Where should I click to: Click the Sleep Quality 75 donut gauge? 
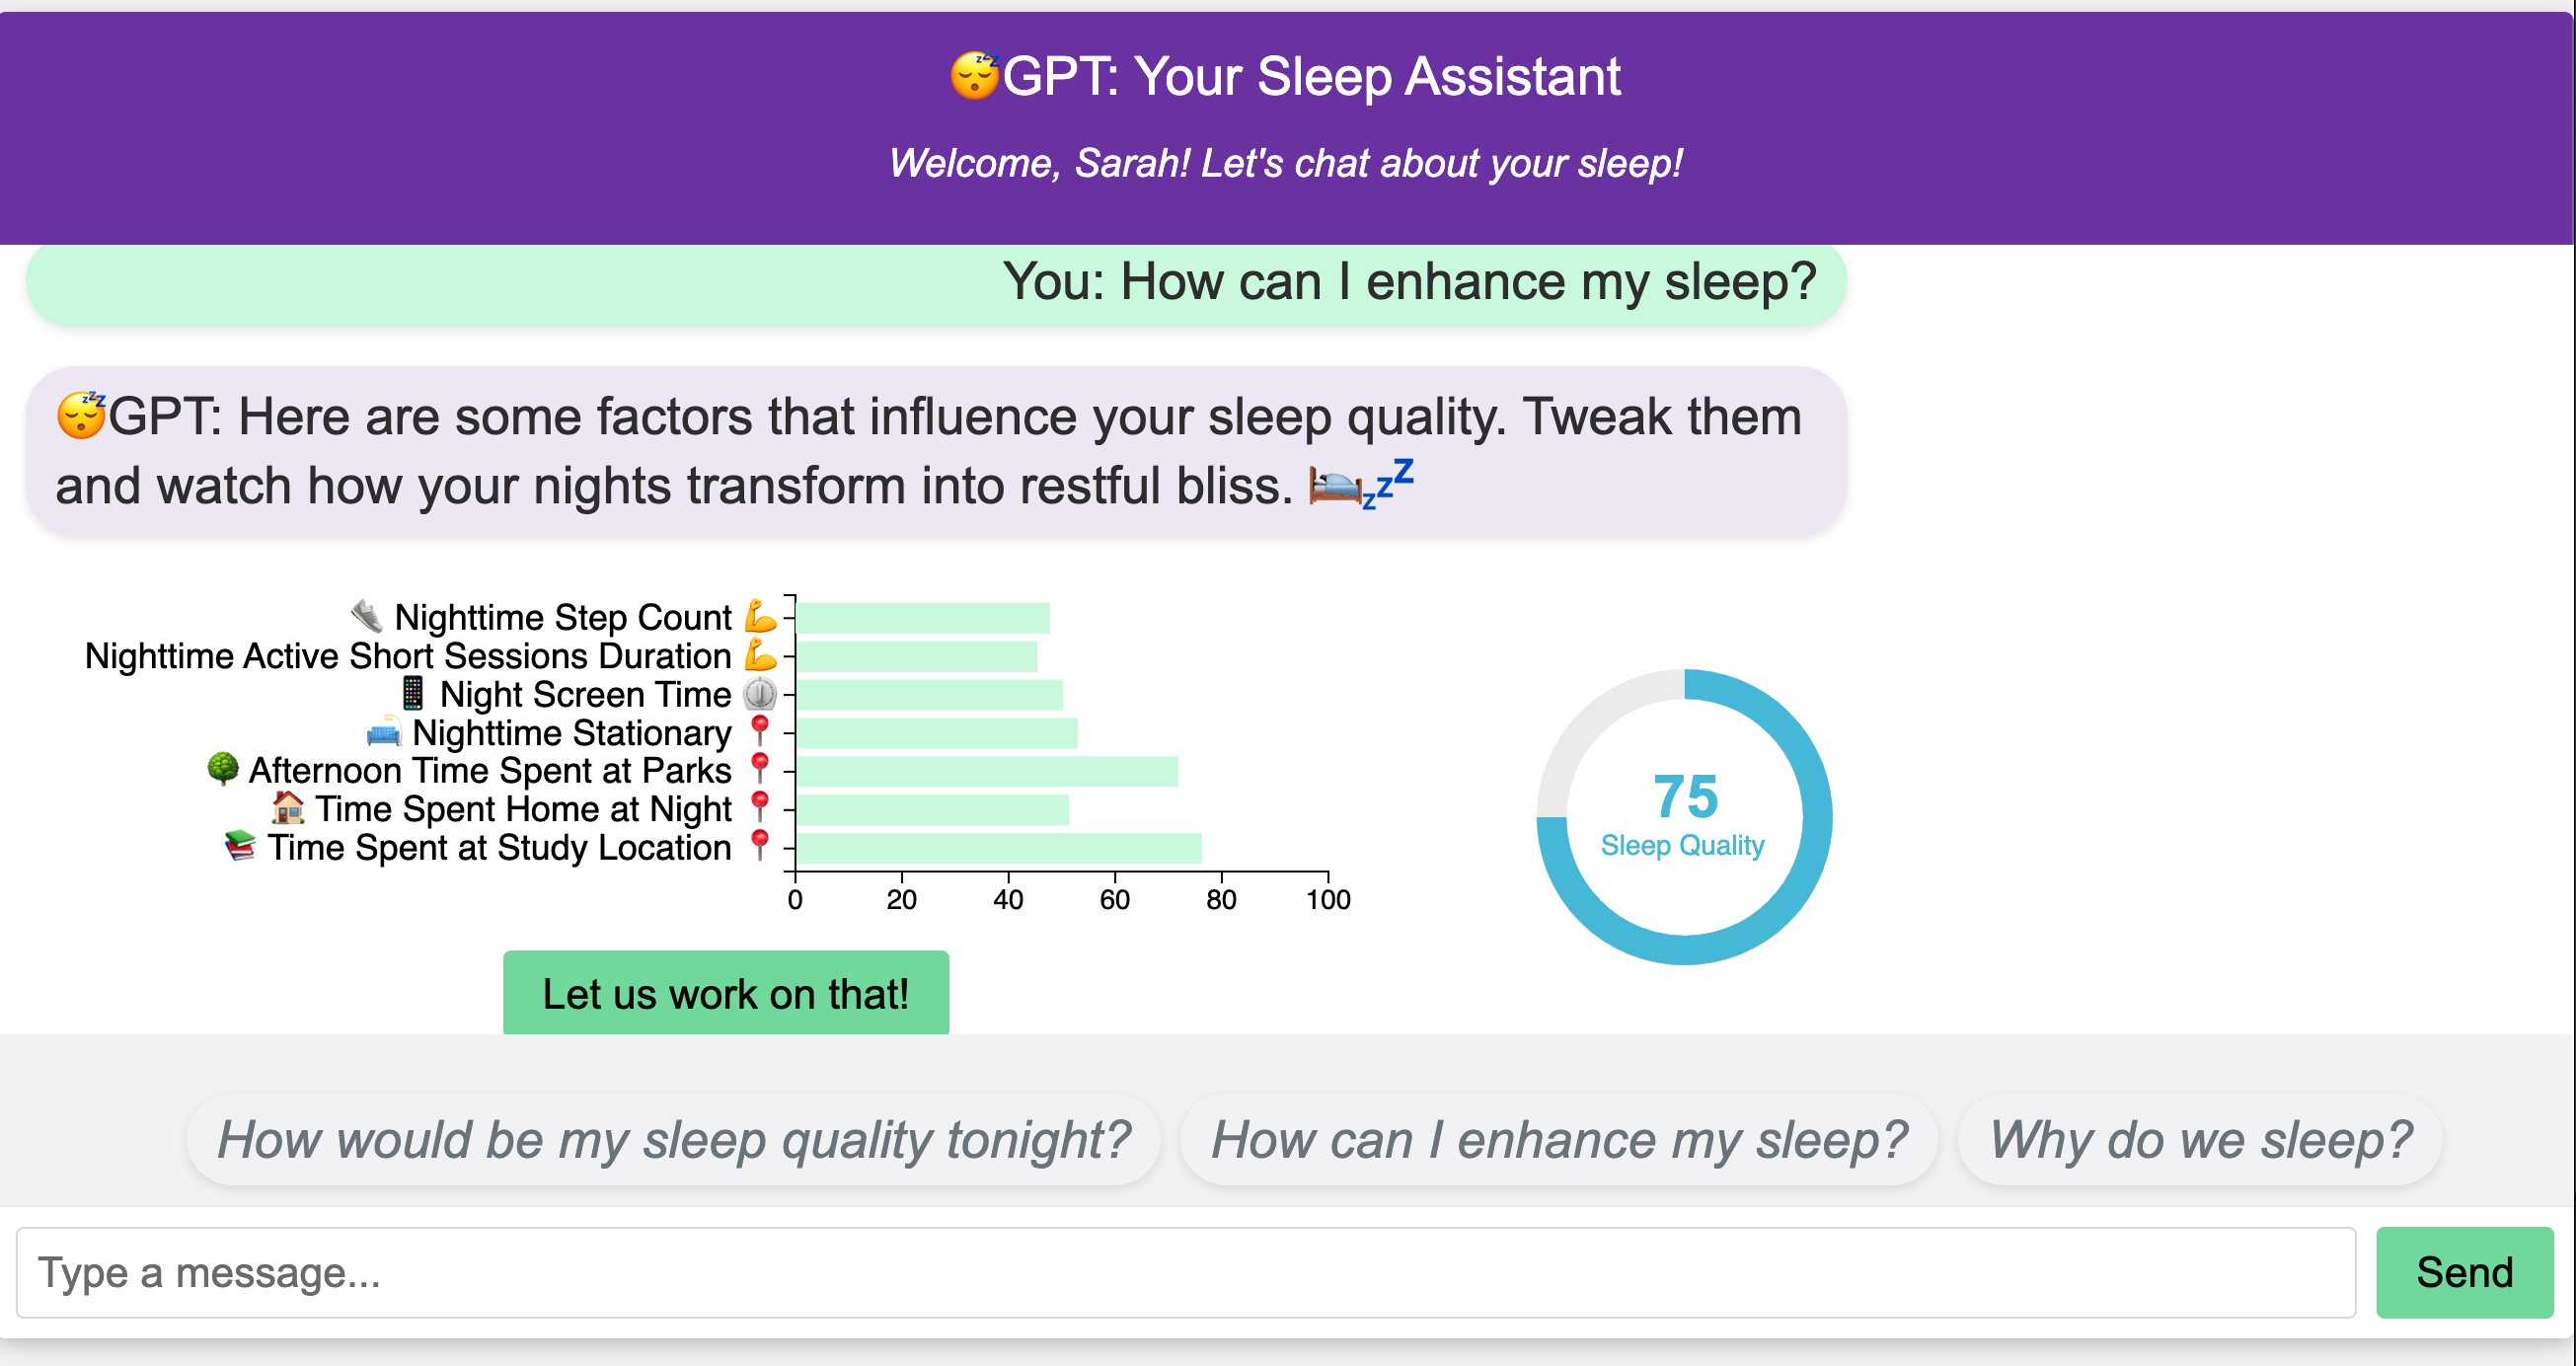(1684, 816)
